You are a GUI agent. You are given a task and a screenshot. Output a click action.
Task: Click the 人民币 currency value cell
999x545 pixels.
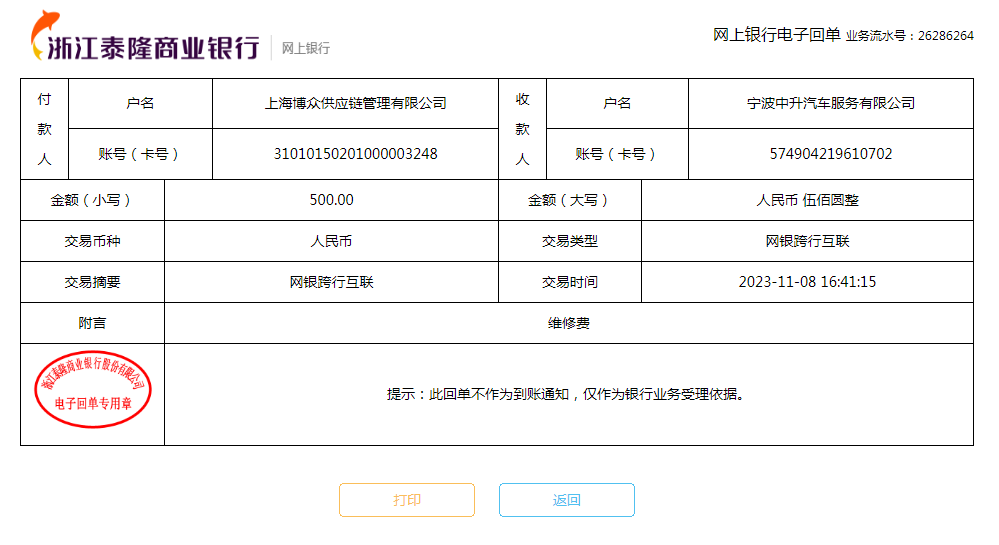click(331, 241)
